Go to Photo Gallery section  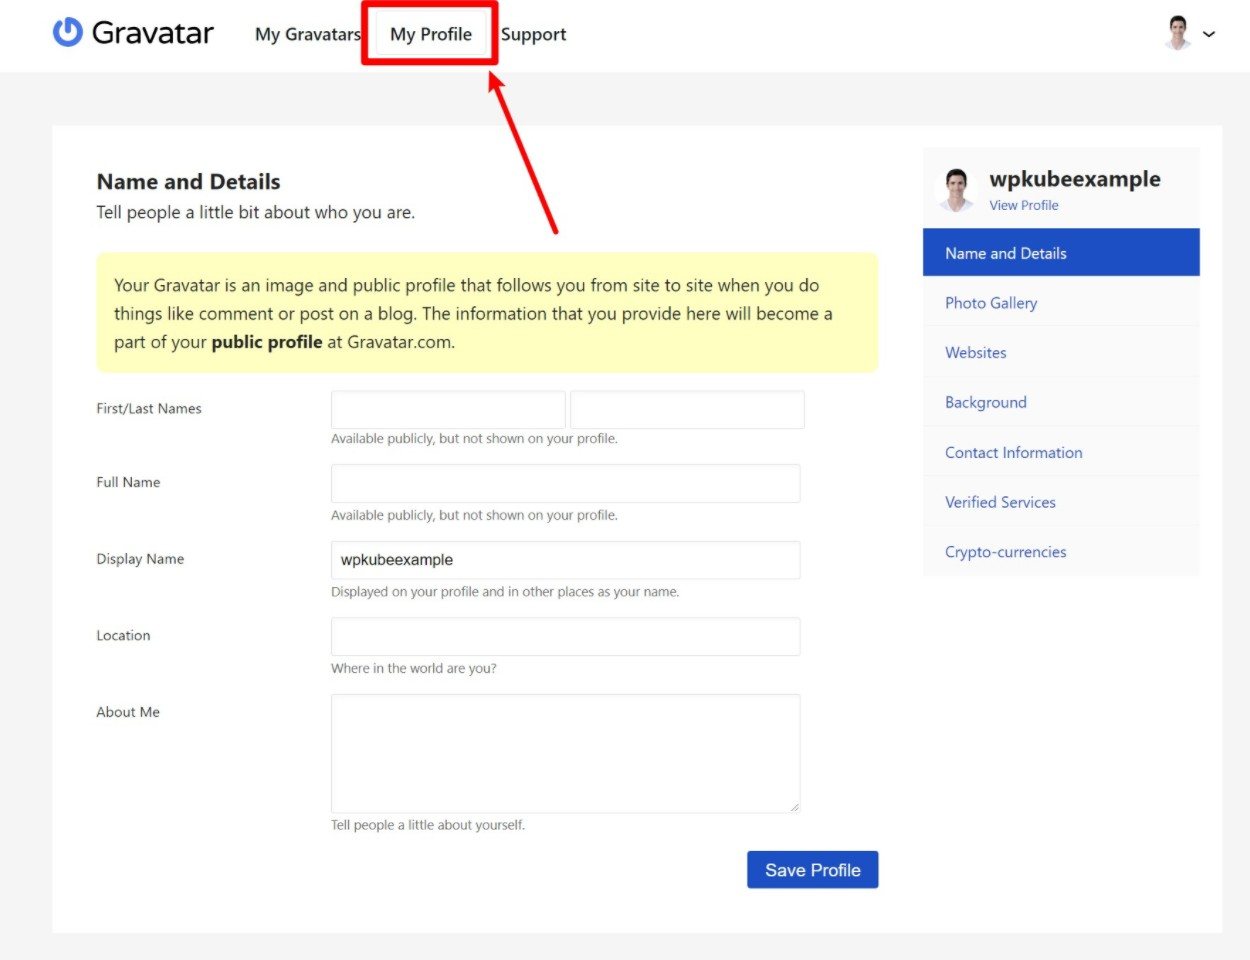(1061, 303)
